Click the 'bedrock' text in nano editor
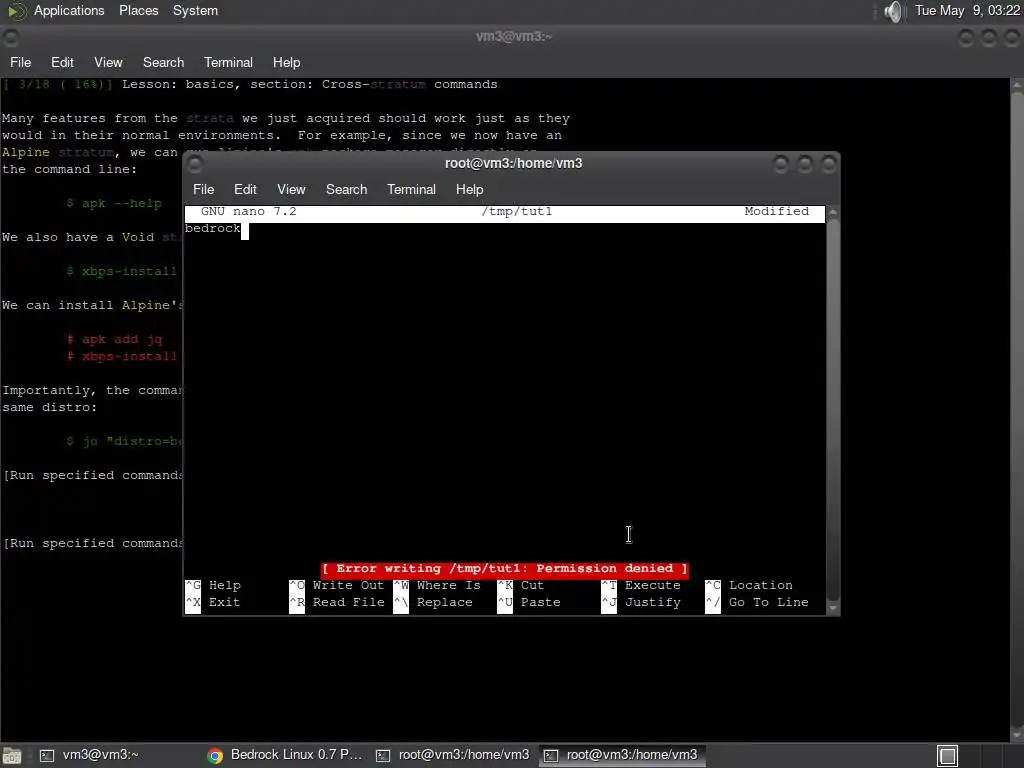Screen dimensions: 1024x768 [213, 229]
